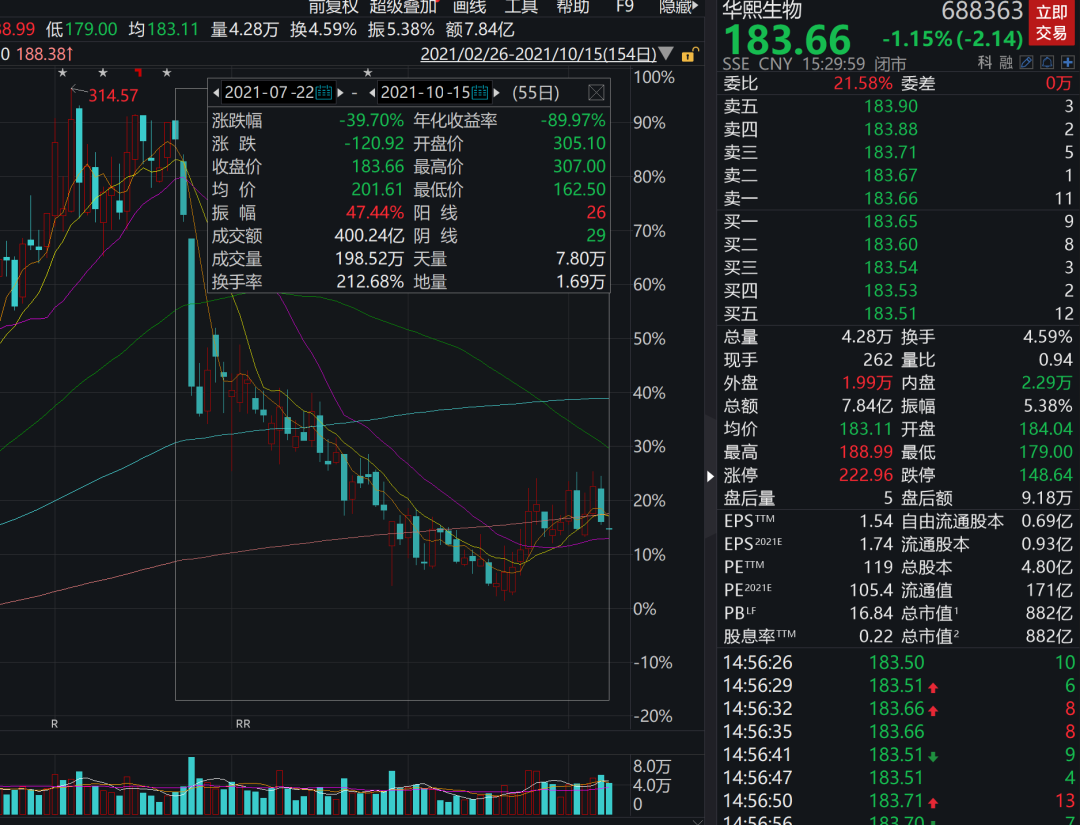Screen dimensions: 1080x825
Task: Add stock with blue plus icon
Action: [x=1068, y=63]
